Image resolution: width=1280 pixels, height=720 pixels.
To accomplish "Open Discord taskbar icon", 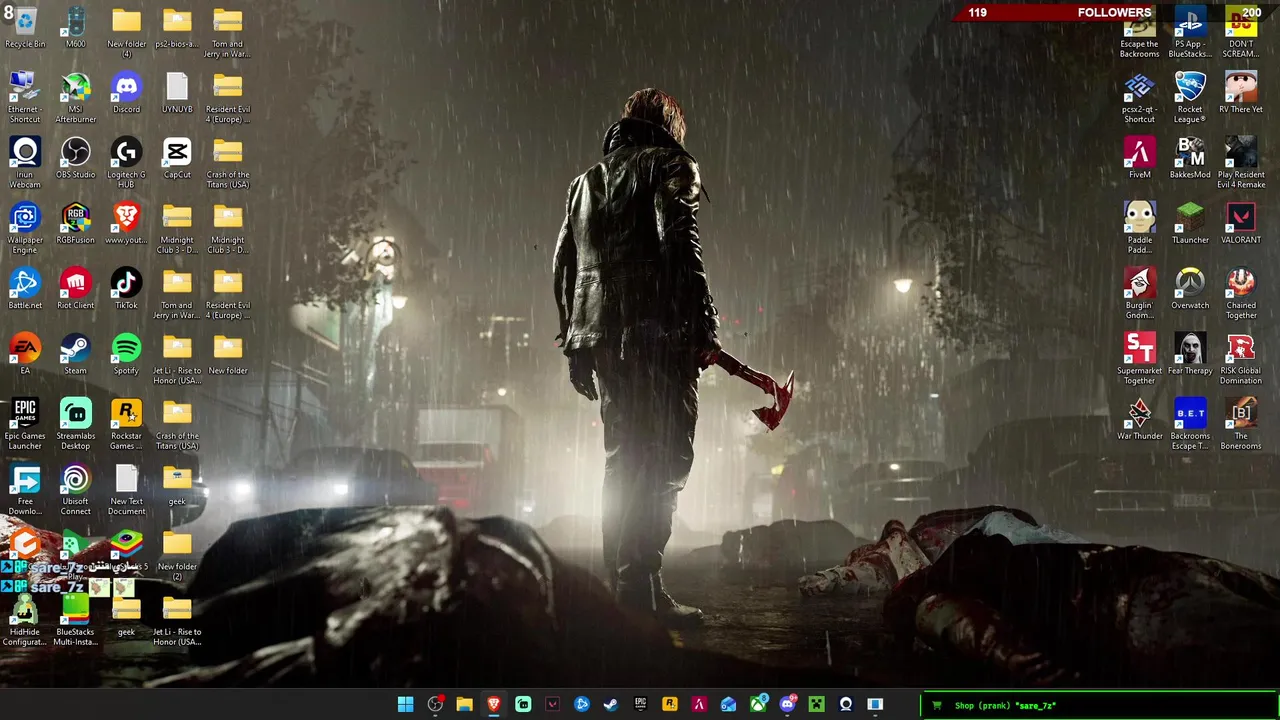I will tap(787, 705).
